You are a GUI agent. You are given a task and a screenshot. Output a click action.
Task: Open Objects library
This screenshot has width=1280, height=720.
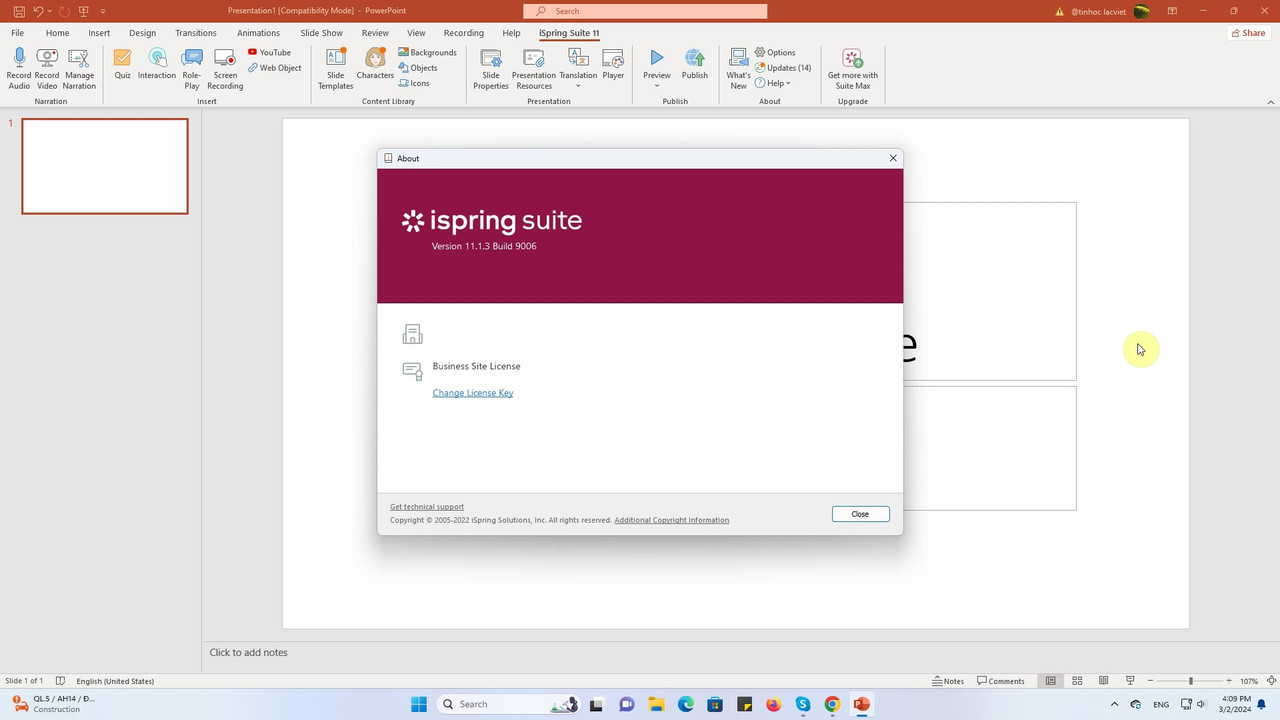pos(418,68)
